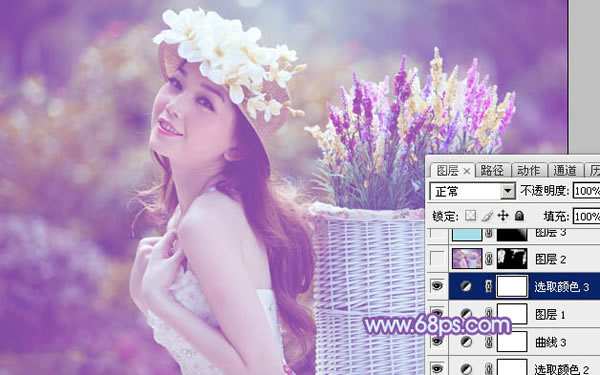Viewport: 600px width, 375px height.
Task: Click the 不透明度 opacity value field
Action: (x=586, y=191)
